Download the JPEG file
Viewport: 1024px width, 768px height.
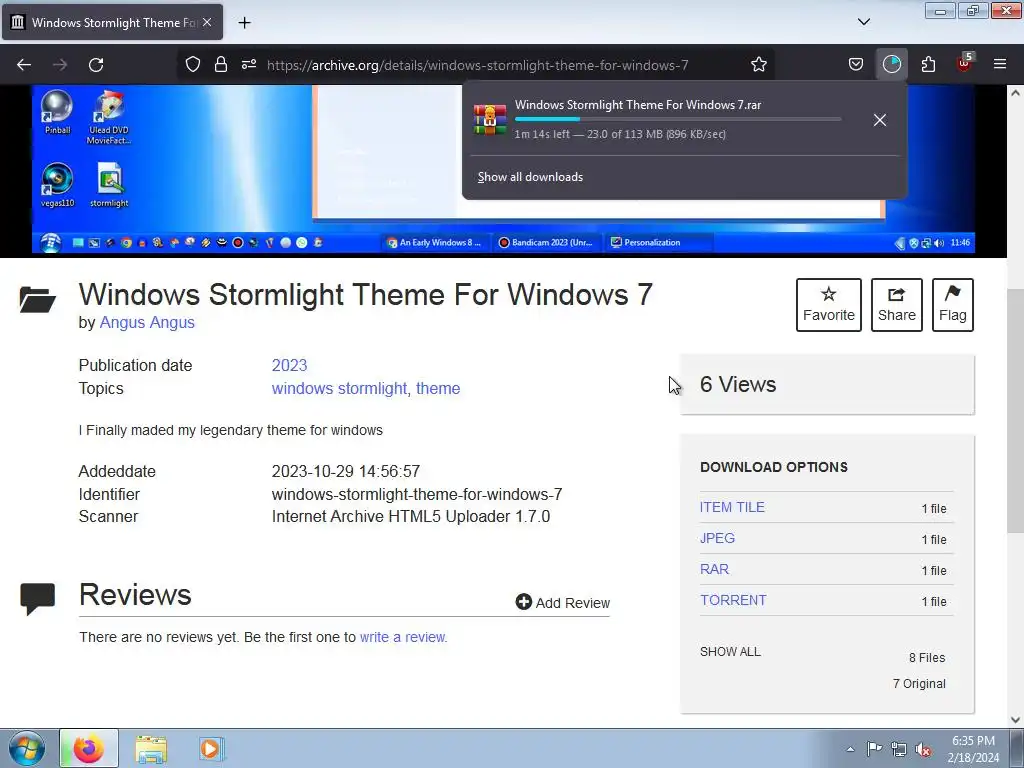point(717,538)
